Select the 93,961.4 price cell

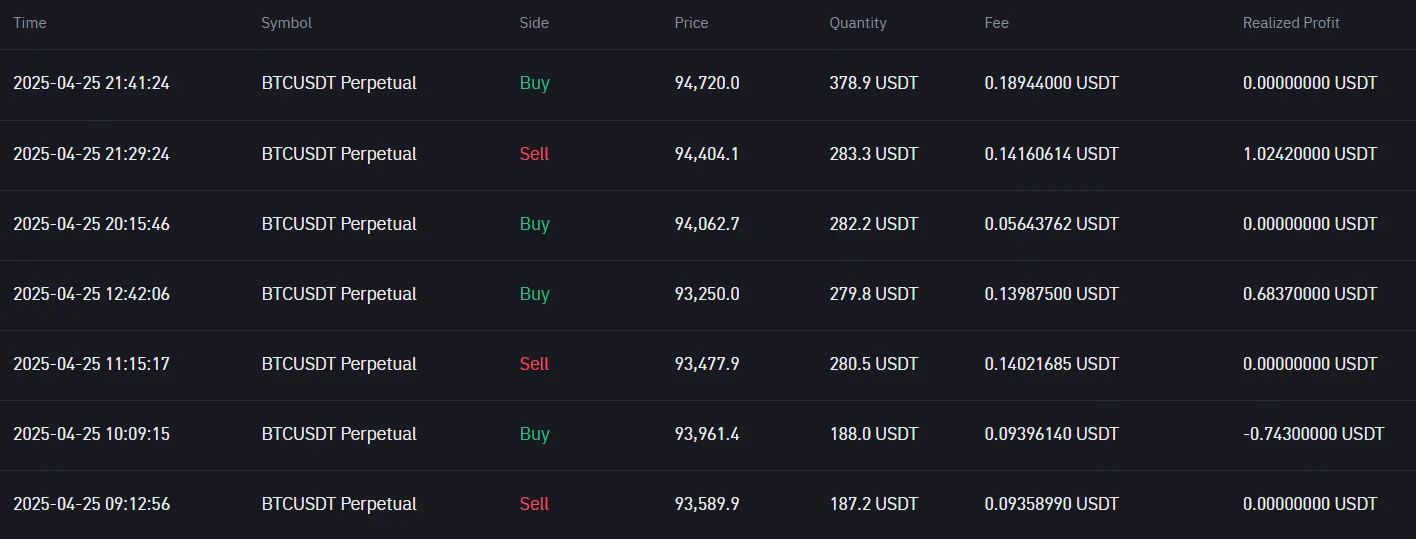707,434
